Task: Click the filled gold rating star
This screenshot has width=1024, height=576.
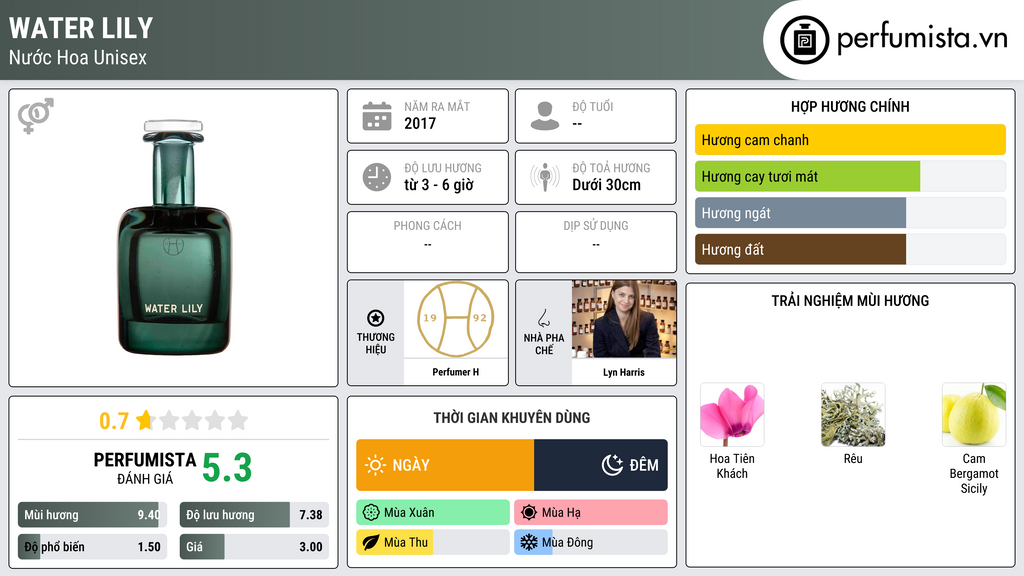Action: point(145,420)
